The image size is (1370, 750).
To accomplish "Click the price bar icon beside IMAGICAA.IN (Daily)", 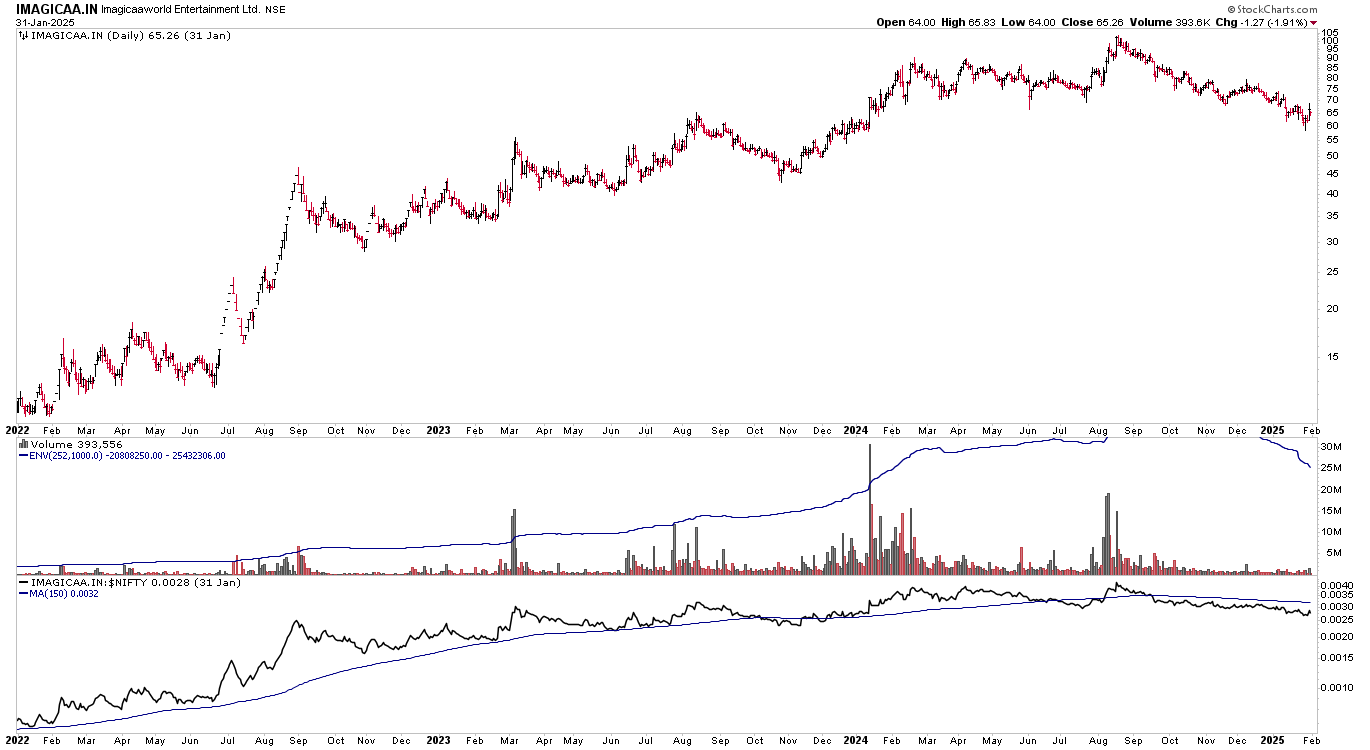I will click(x=24, y=35).
